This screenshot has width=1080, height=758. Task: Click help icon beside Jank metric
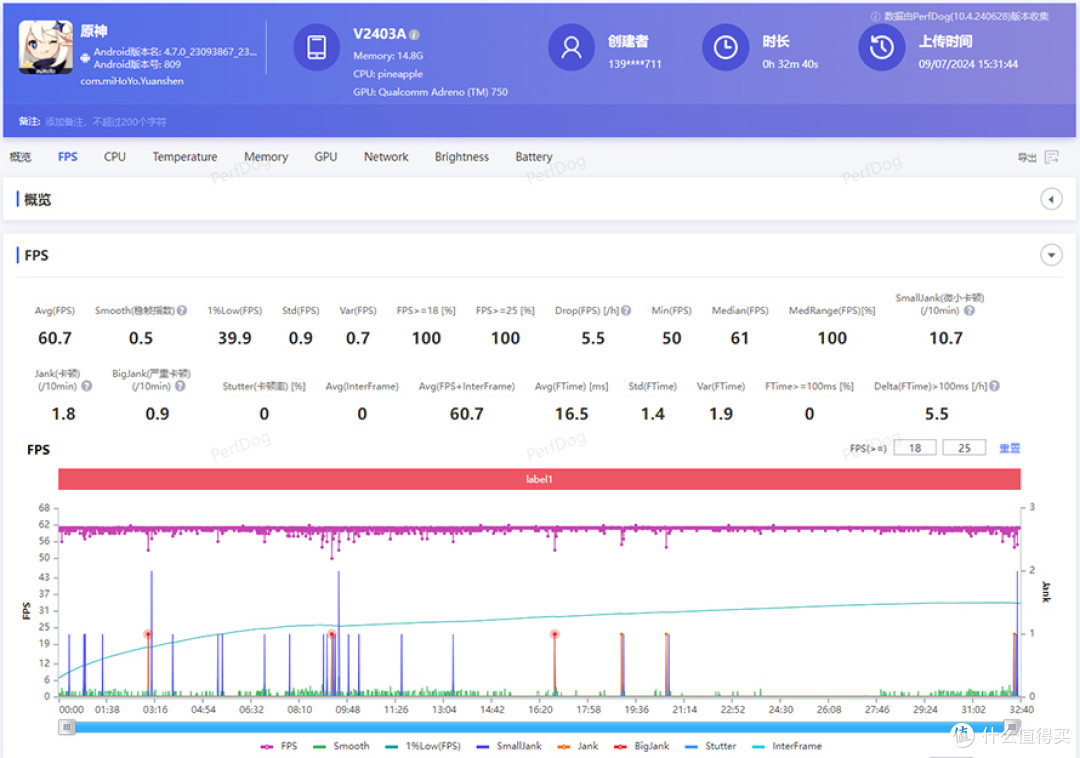pos(87,386)
